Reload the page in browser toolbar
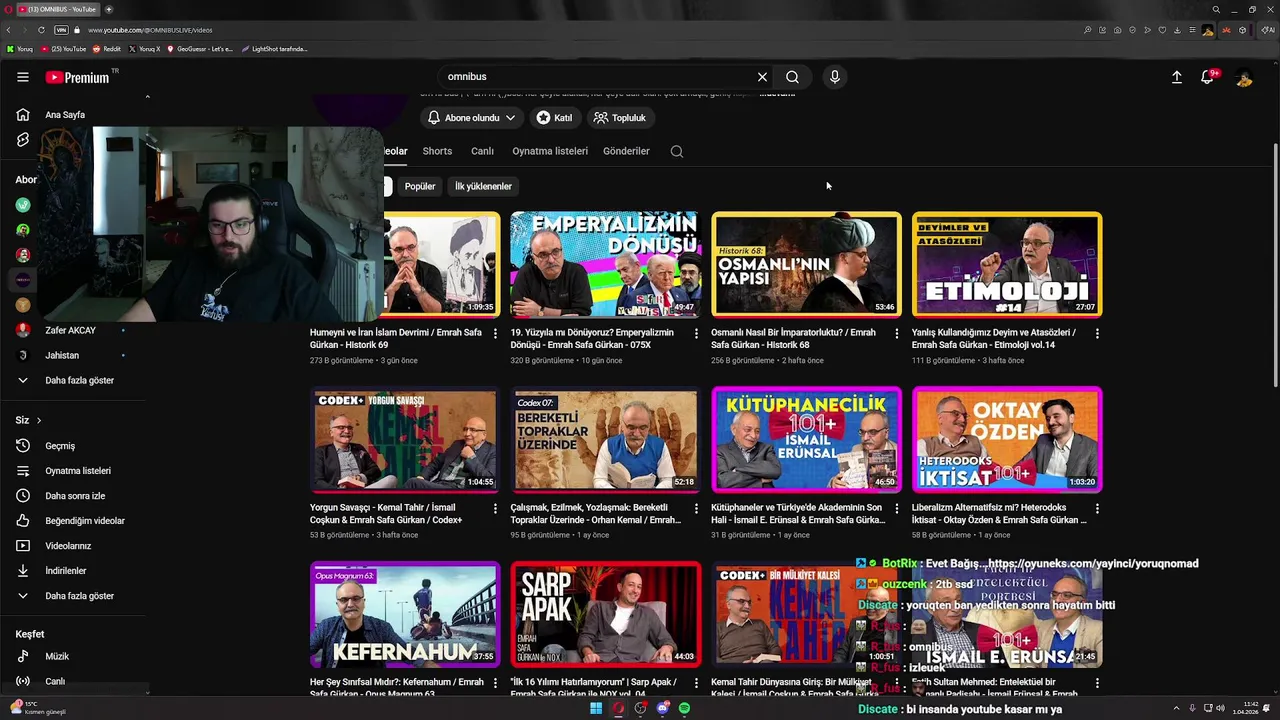Screen dimensions: 1280x720 tap(41, 30)
